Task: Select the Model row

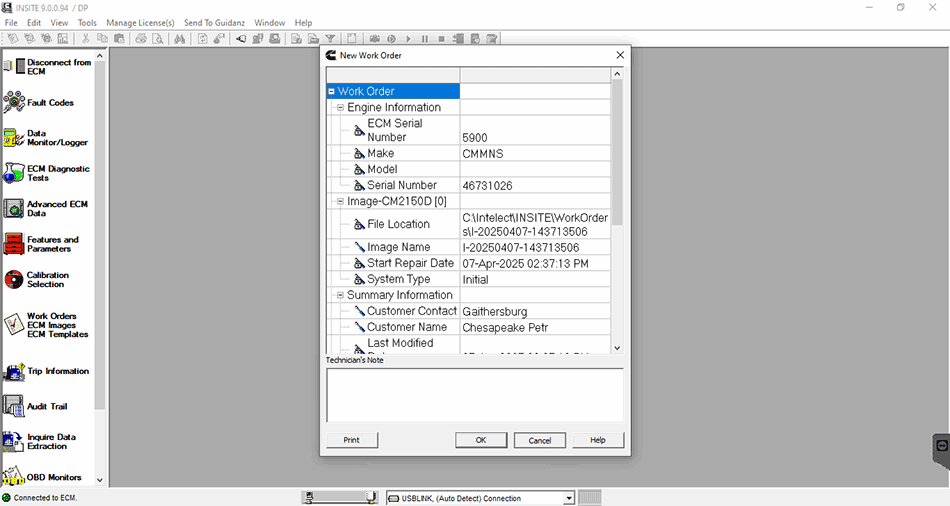Action: pos(468,169)
